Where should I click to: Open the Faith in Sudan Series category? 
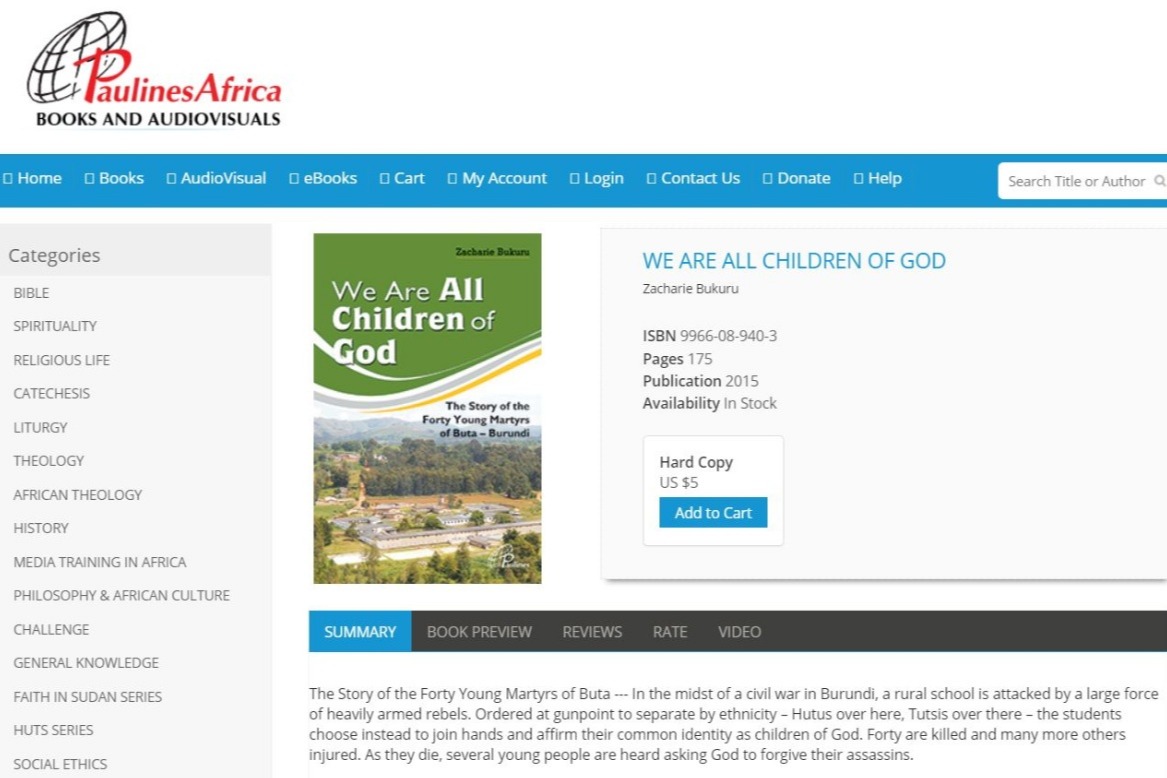(x=87, y=696)
